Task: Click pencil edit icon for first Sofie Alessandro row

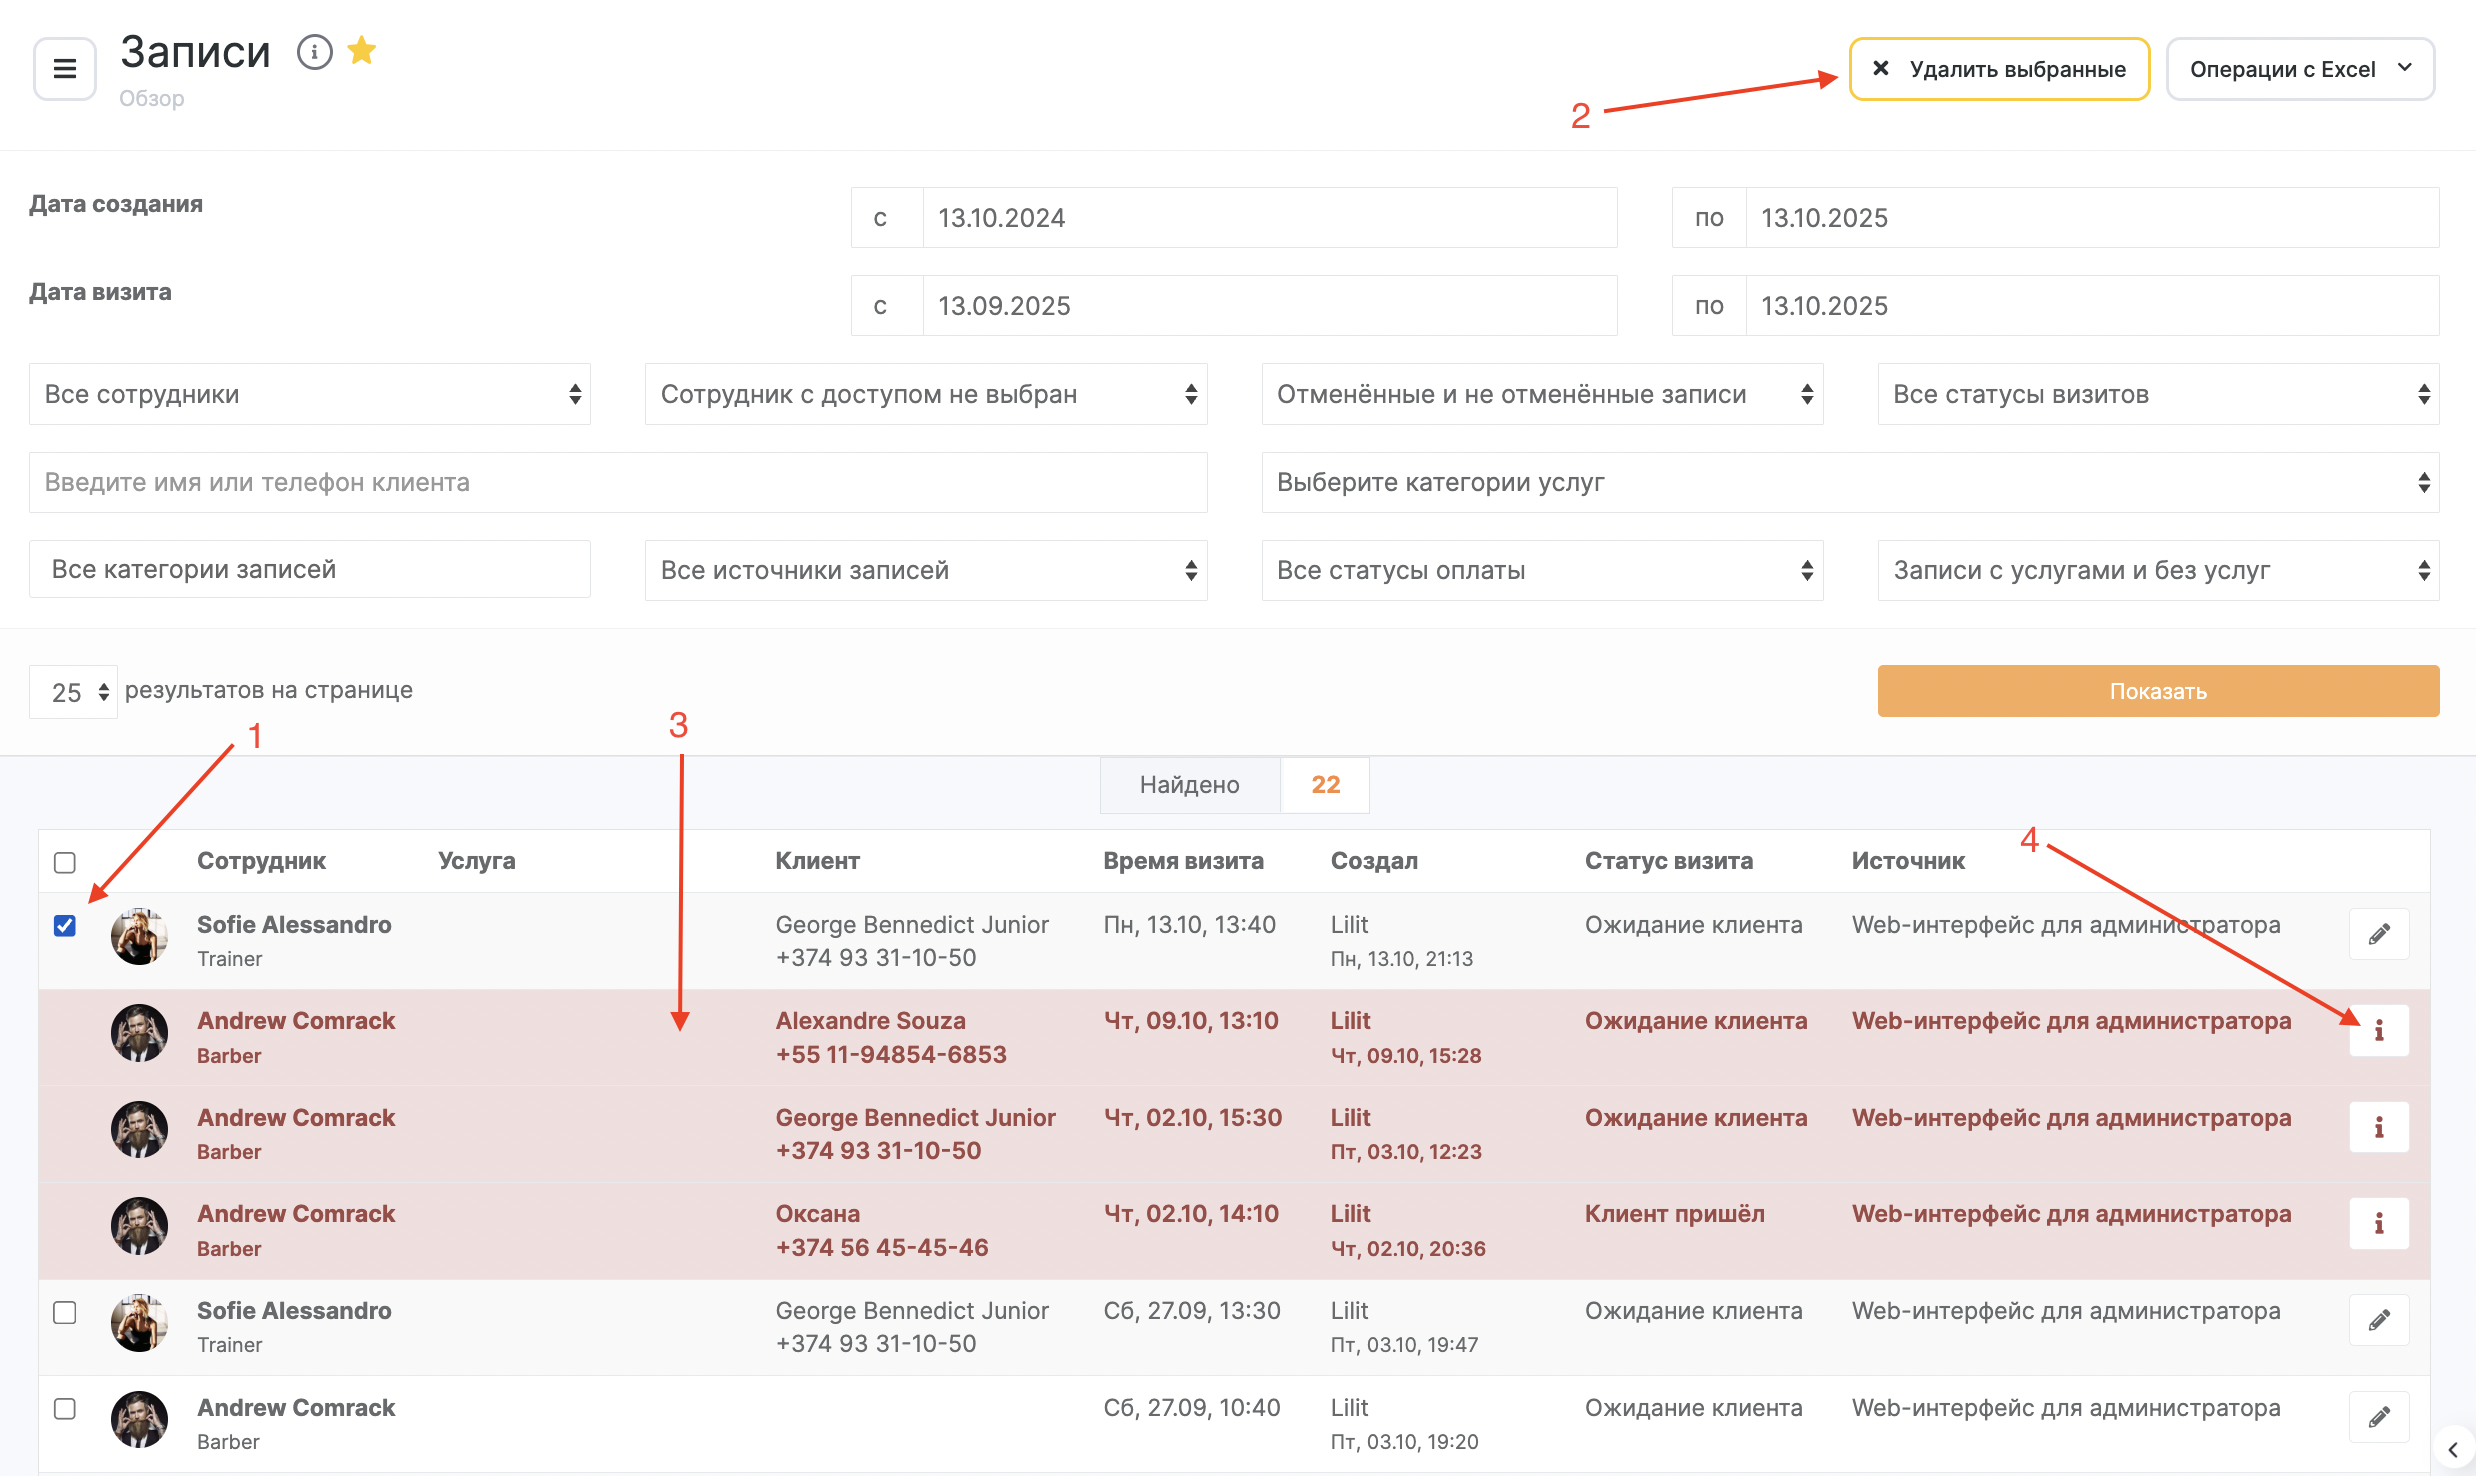Action: [2379, 934]
